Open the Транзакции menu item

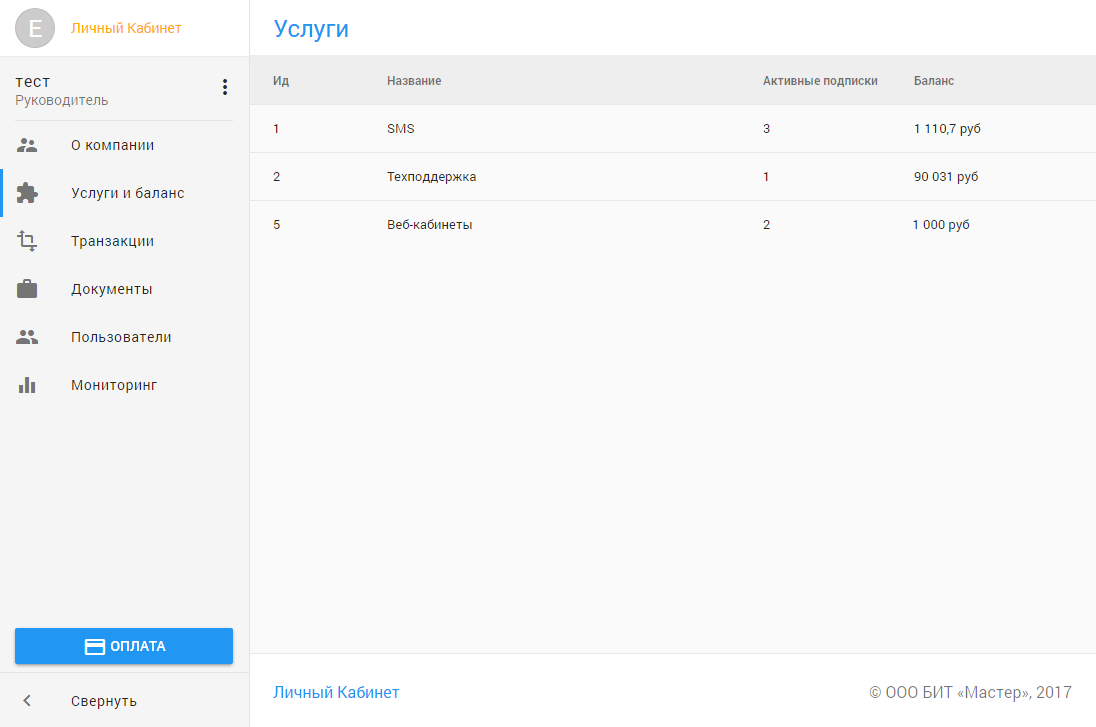point(112,241)
